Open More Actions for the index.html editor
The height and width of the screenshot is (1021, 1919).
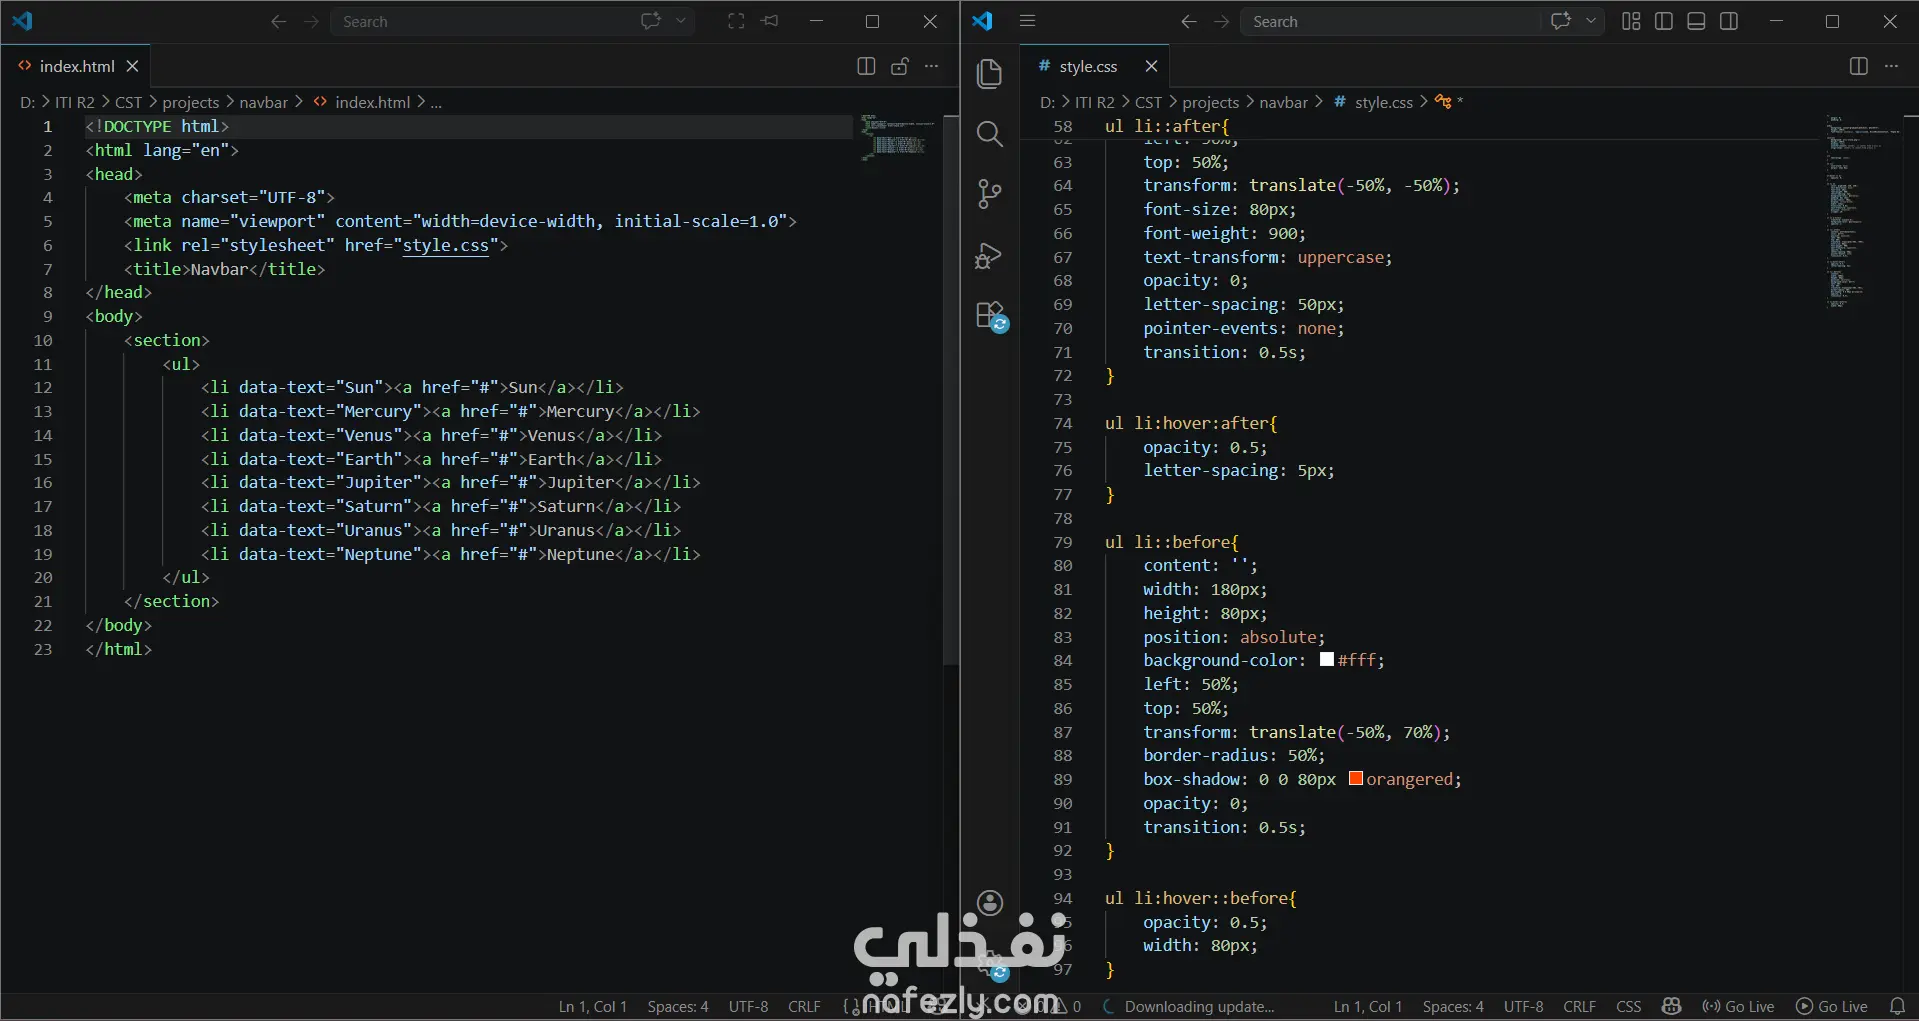point(931,66)
